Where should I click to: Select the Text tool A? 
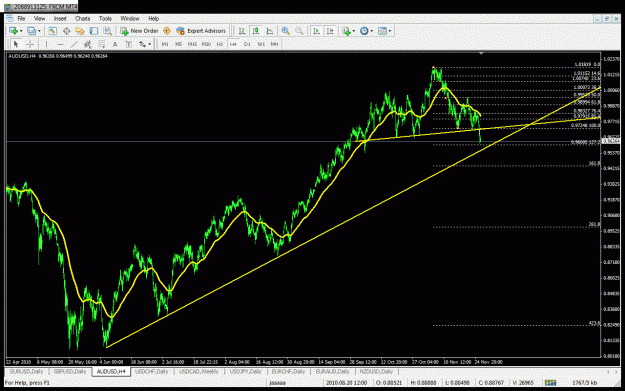[115, 44]
